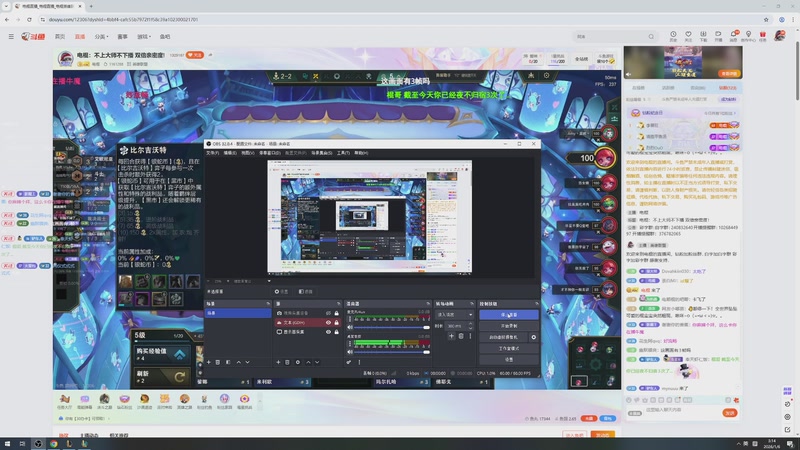
Task: Click the share arrow beside the follow button
Action: point(210,55)
